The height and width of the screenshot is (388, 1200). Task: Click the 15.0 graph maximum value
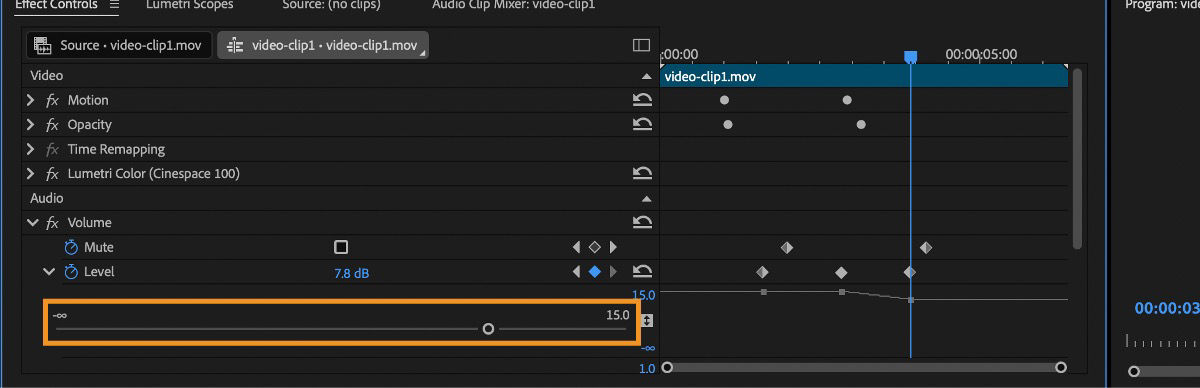[643, 295]
